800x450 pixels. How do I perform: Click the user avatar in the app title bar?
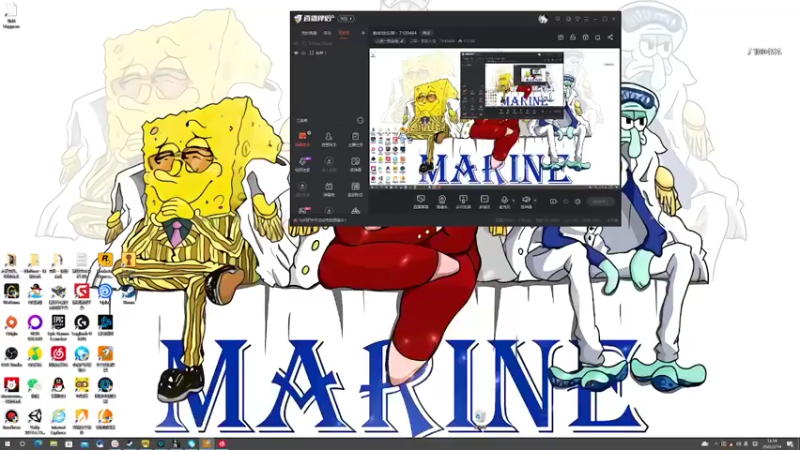(x=543, y=19)
